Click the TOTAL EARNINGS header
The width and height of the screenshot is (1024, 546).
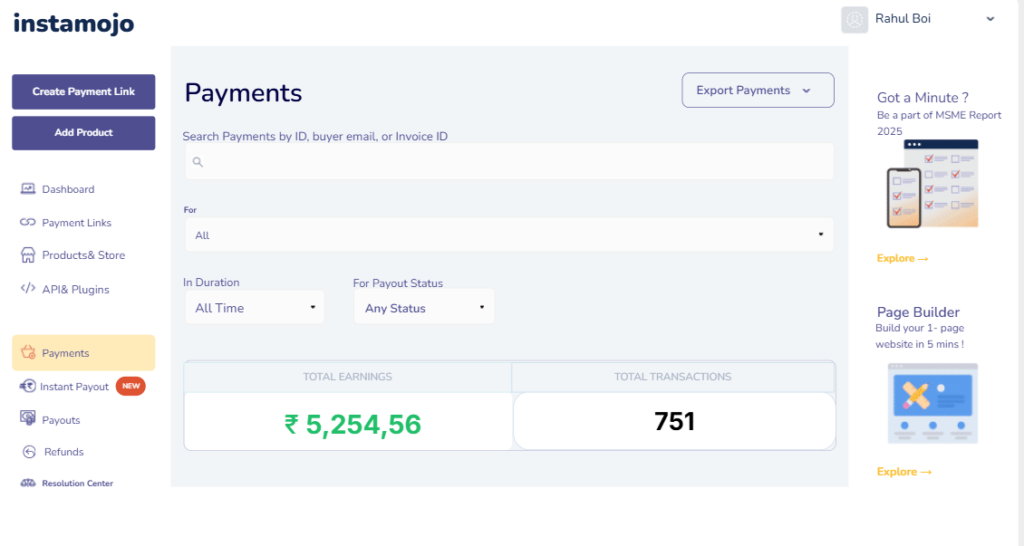pyautogui.click(x=347, y=377)
